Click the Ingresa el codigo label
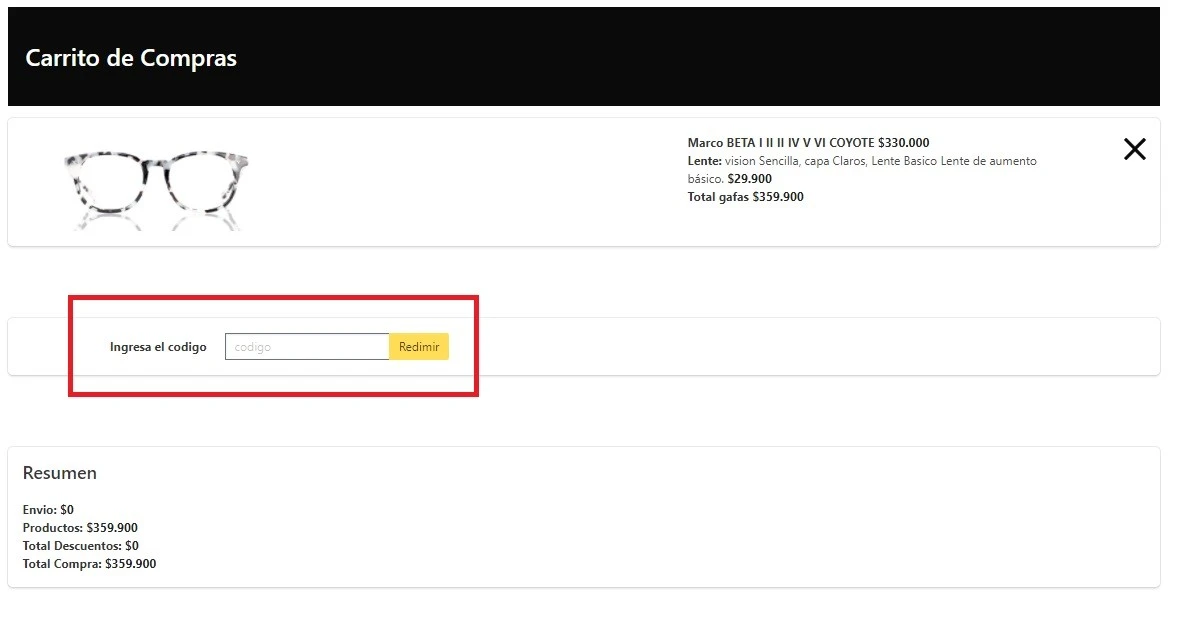 coord(158,347)
